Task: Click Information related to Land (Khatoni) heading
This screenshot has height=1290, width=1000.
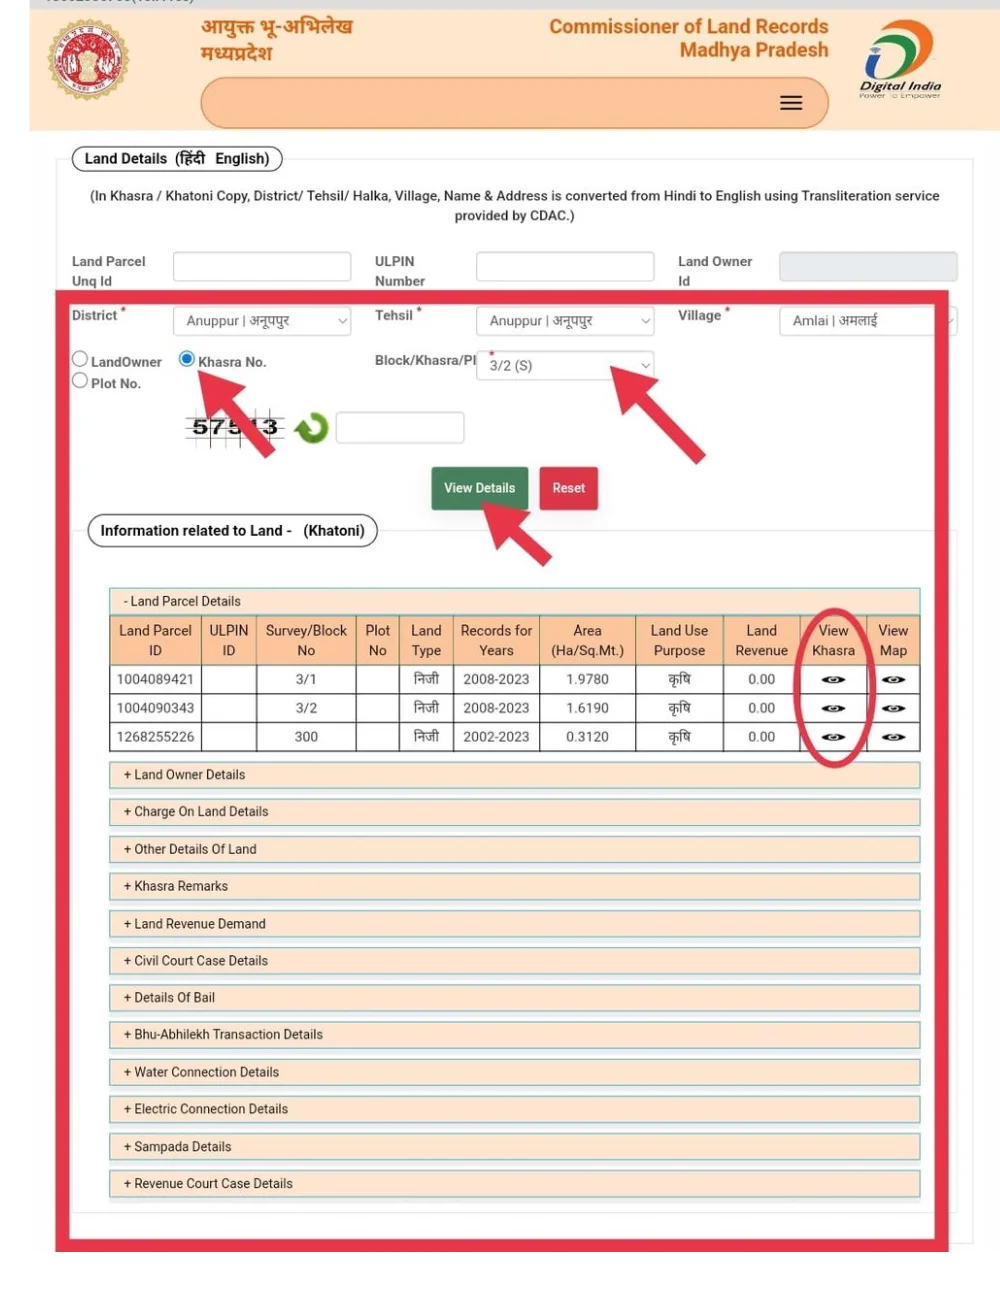Action: click(x=232, y=531)
